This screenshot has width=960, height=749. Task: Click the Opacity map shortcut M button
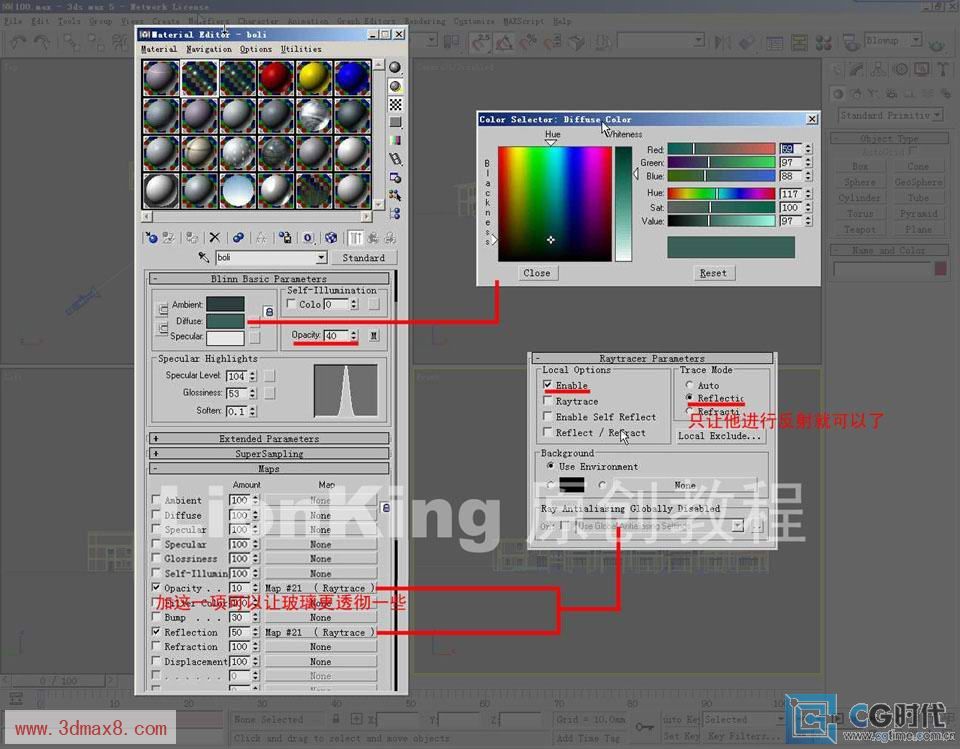click(x=373, y=336)
